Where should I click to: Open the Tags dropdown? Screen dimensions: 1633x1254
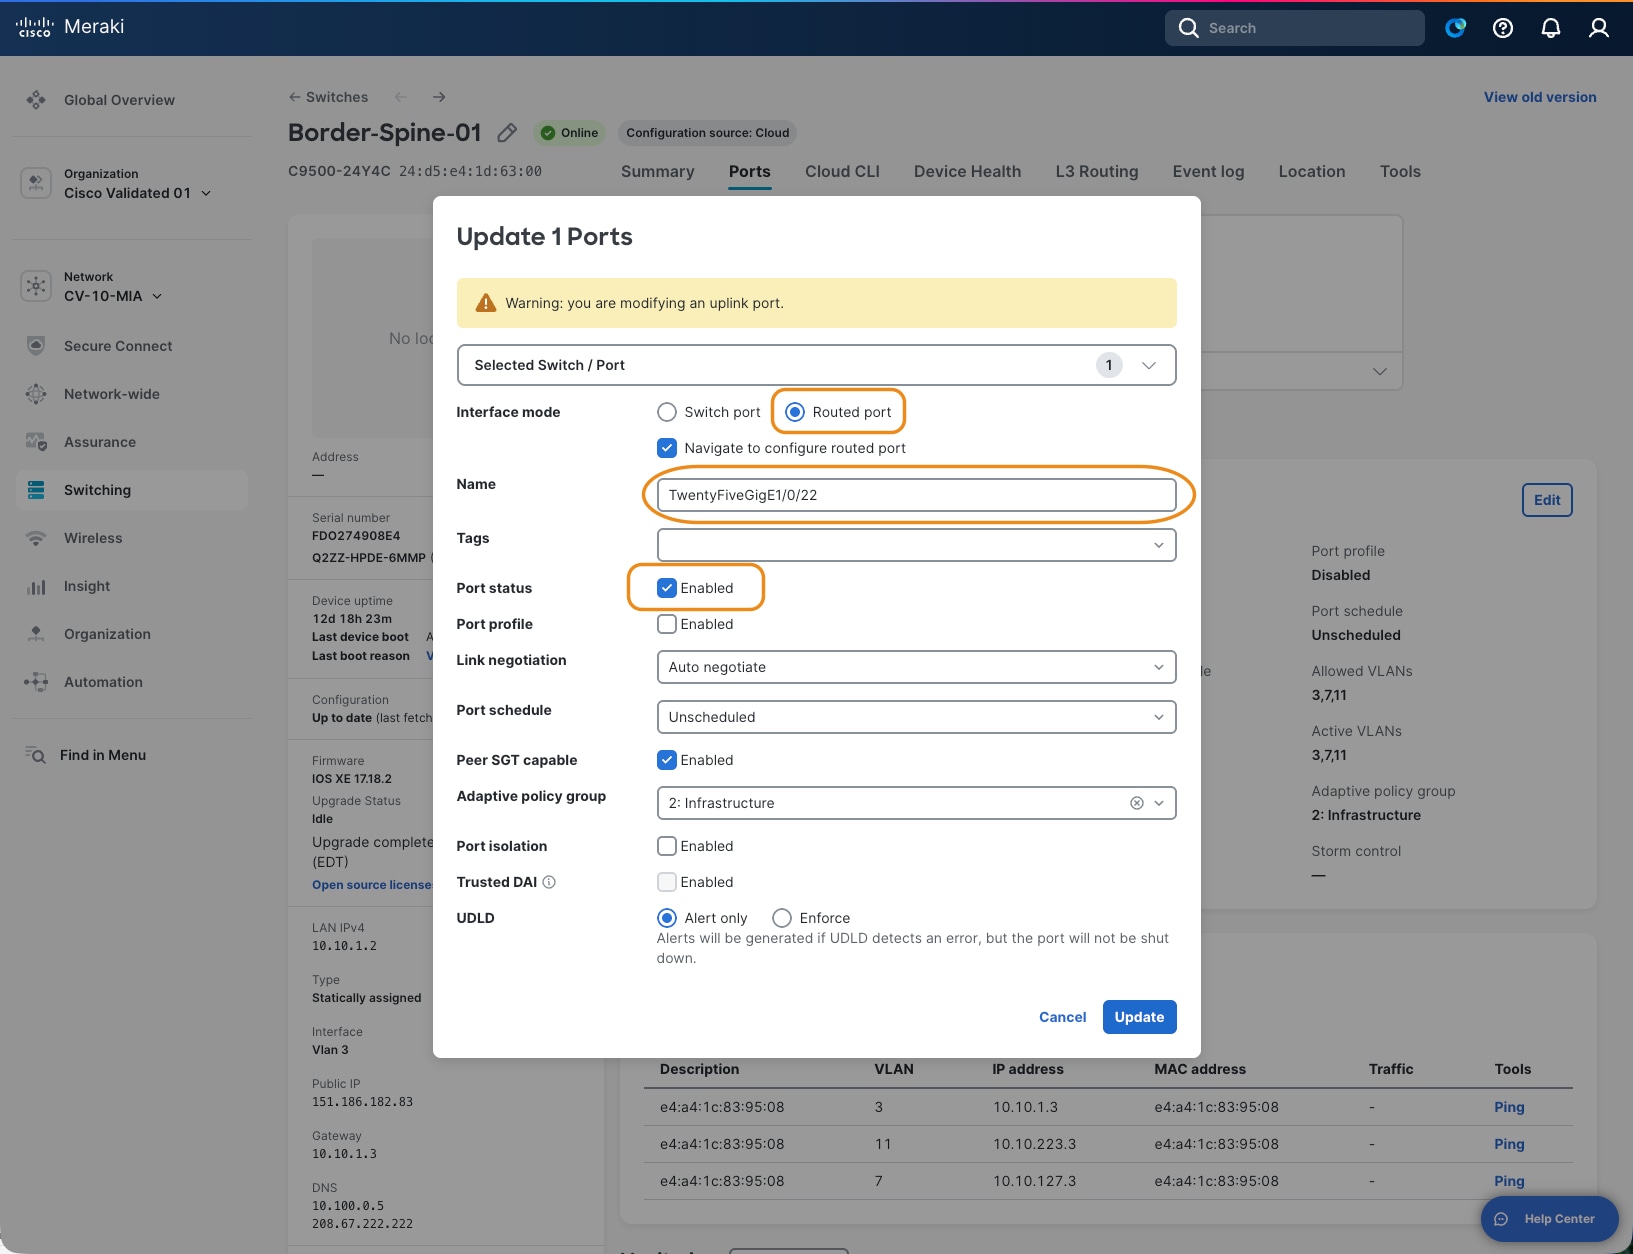pos(916,545)
